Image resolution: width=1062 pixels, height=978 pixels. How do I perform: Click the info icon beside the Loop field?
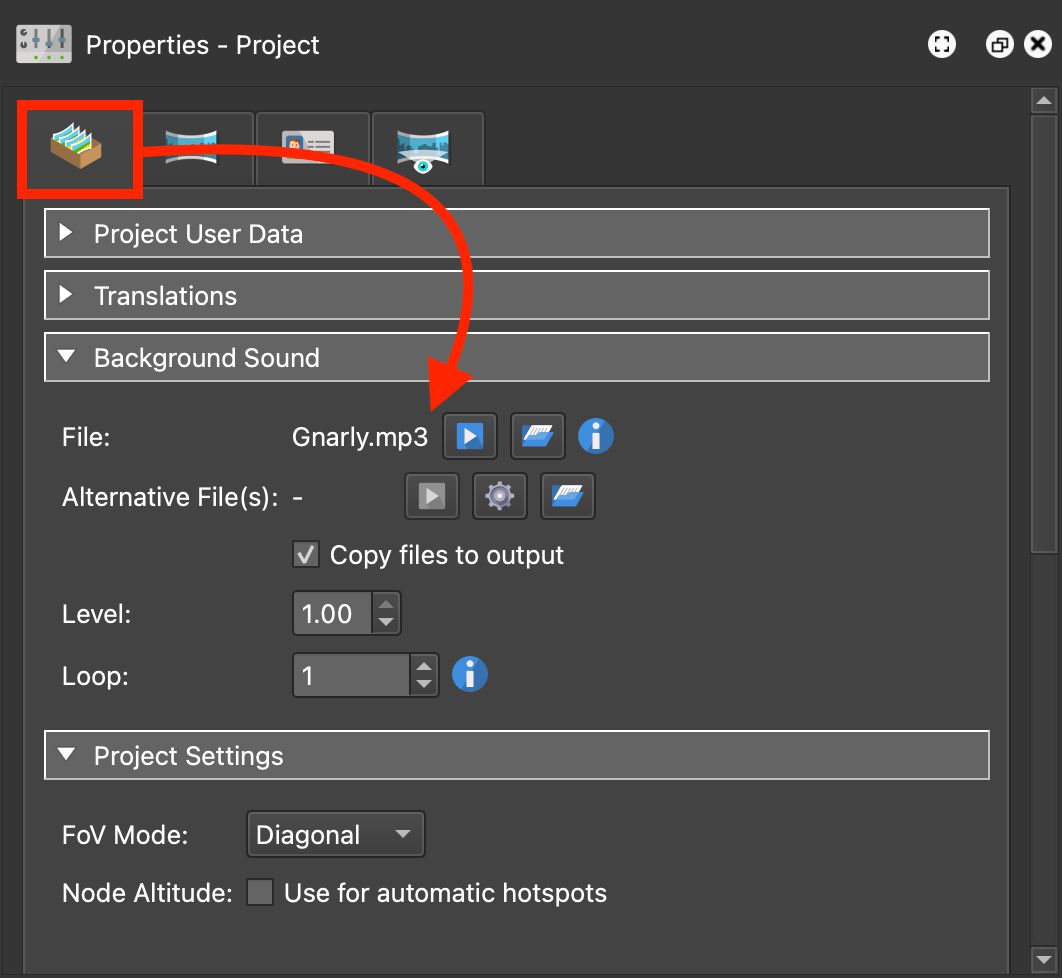point(470,675)
